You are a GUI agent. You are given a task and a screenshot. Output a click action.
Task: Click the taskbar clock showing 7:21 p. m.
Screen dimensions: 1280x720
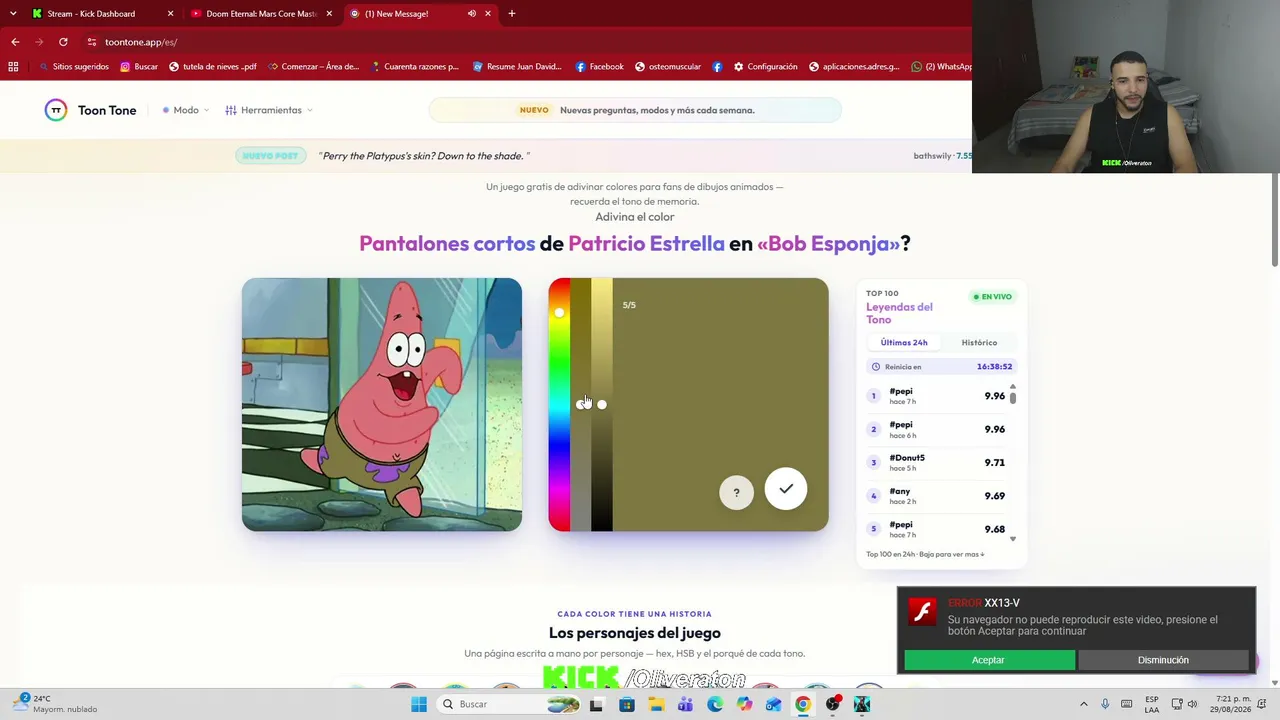click(x=1229, y=704)
